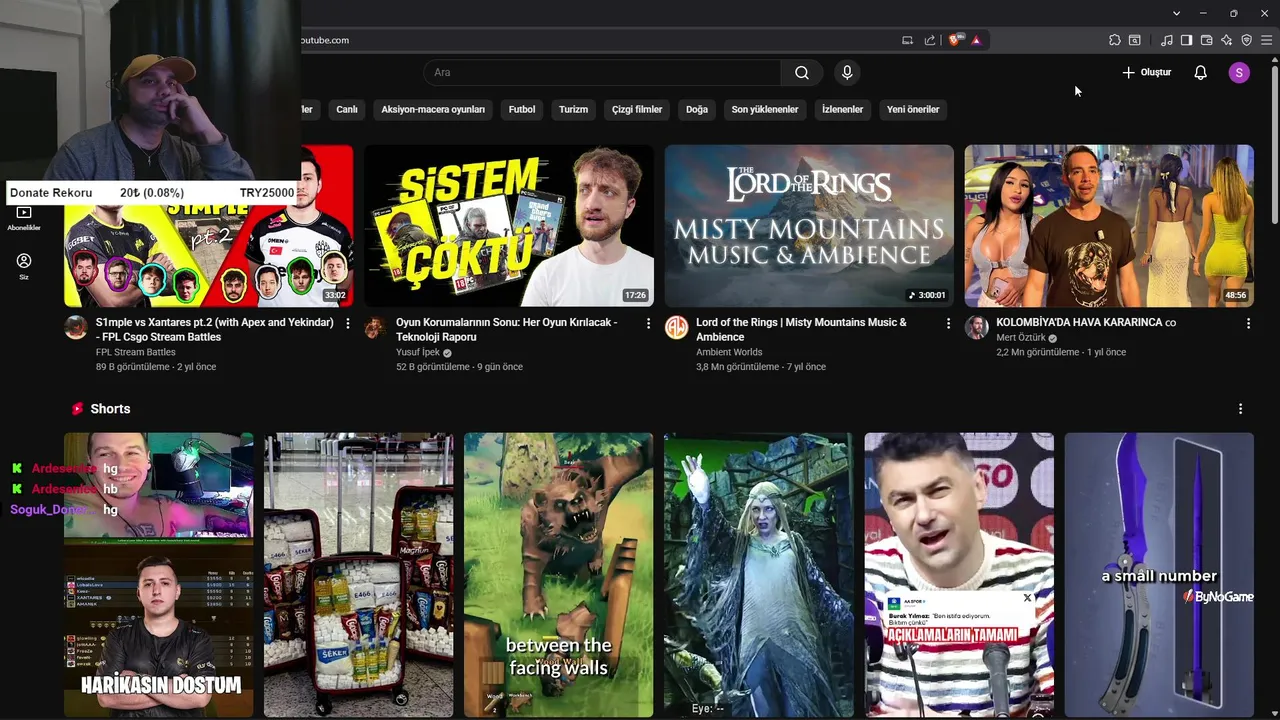Click the FPL Stream Battles channel avatar

[76, 328]
